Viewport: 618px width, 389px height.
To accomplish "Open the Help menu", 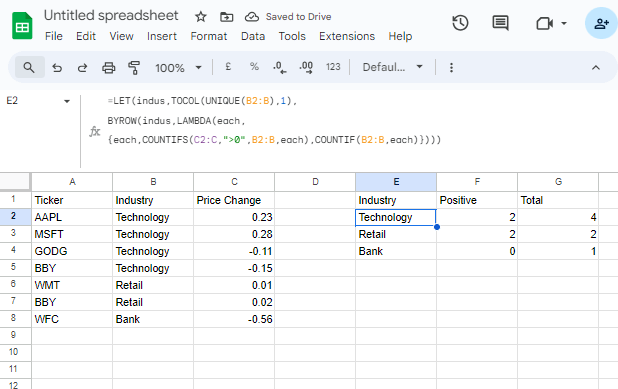I will (400, 36).
